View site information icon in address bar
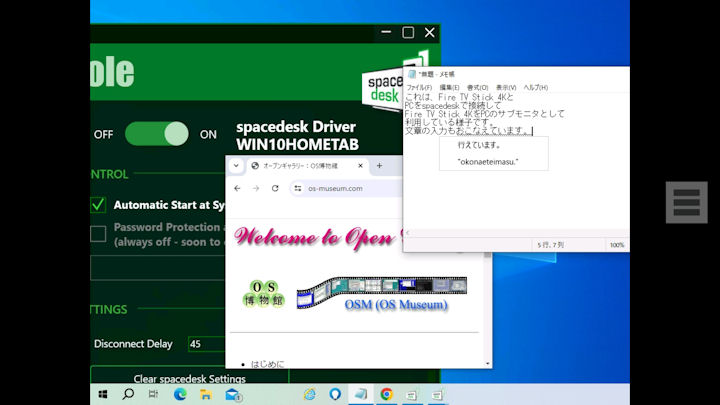This screenshot has height=405, width=720. point(298,188)
